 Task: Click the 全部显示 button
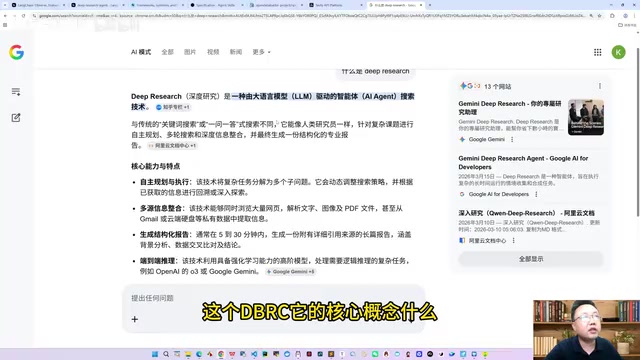point(531,259)
